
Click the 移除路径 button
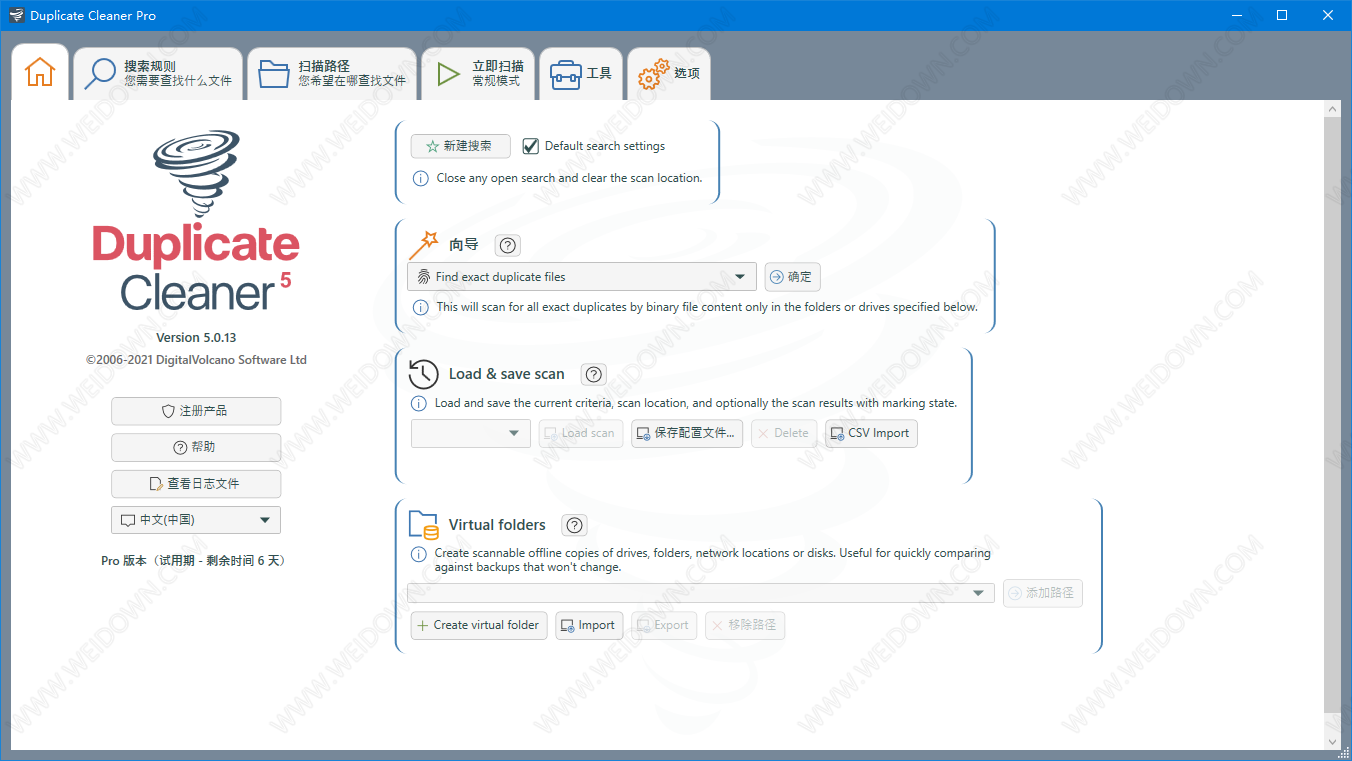(745, 625)
